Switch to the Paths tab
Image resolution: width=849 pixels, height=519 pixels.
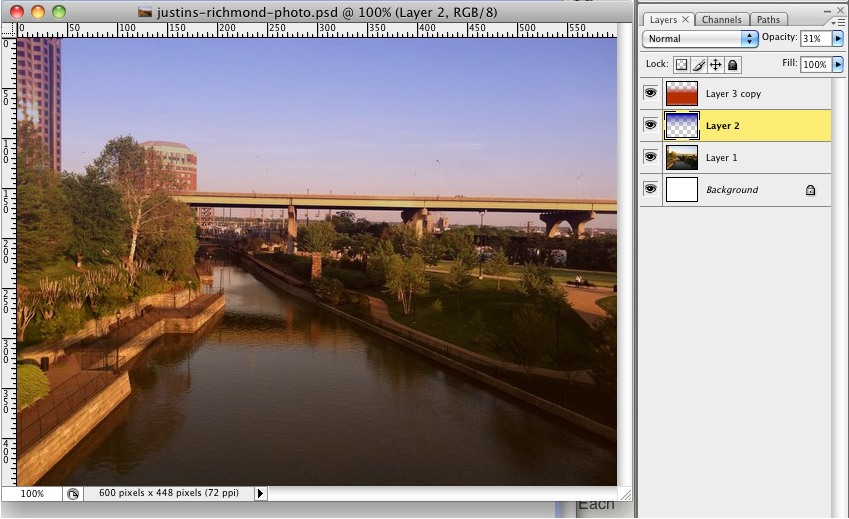[x=768, y=20]
